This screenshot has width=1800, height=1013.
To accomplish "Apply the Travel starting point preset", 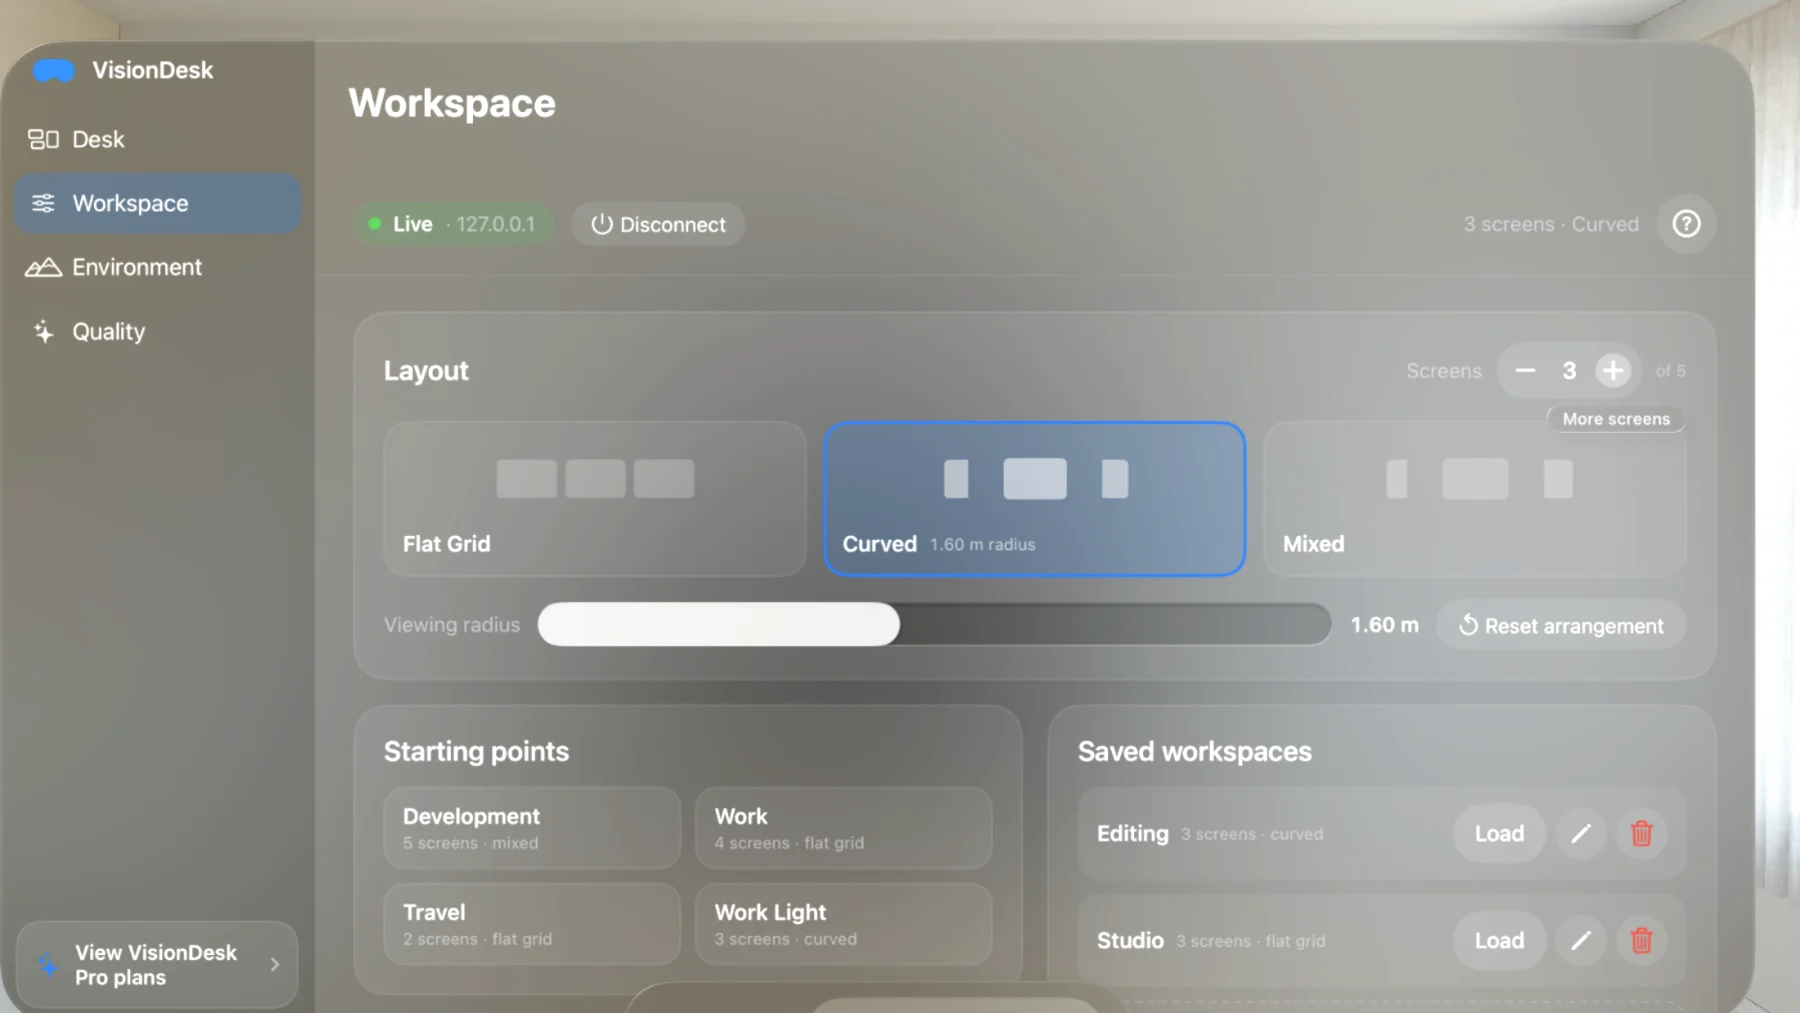I will coord(532,924).
